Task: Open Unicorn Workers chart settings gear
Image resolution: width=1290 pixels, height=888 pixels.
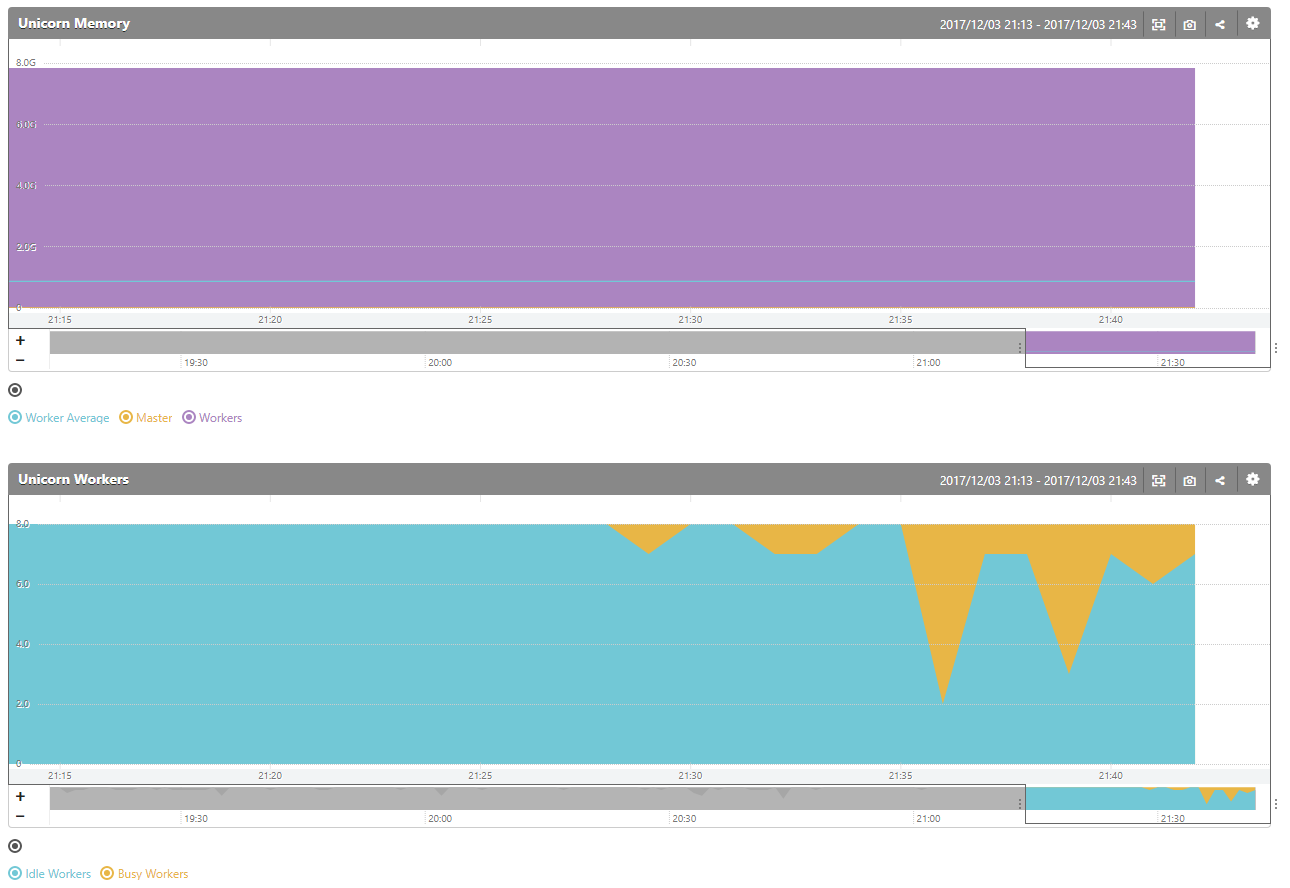Action: point(1252,479)
